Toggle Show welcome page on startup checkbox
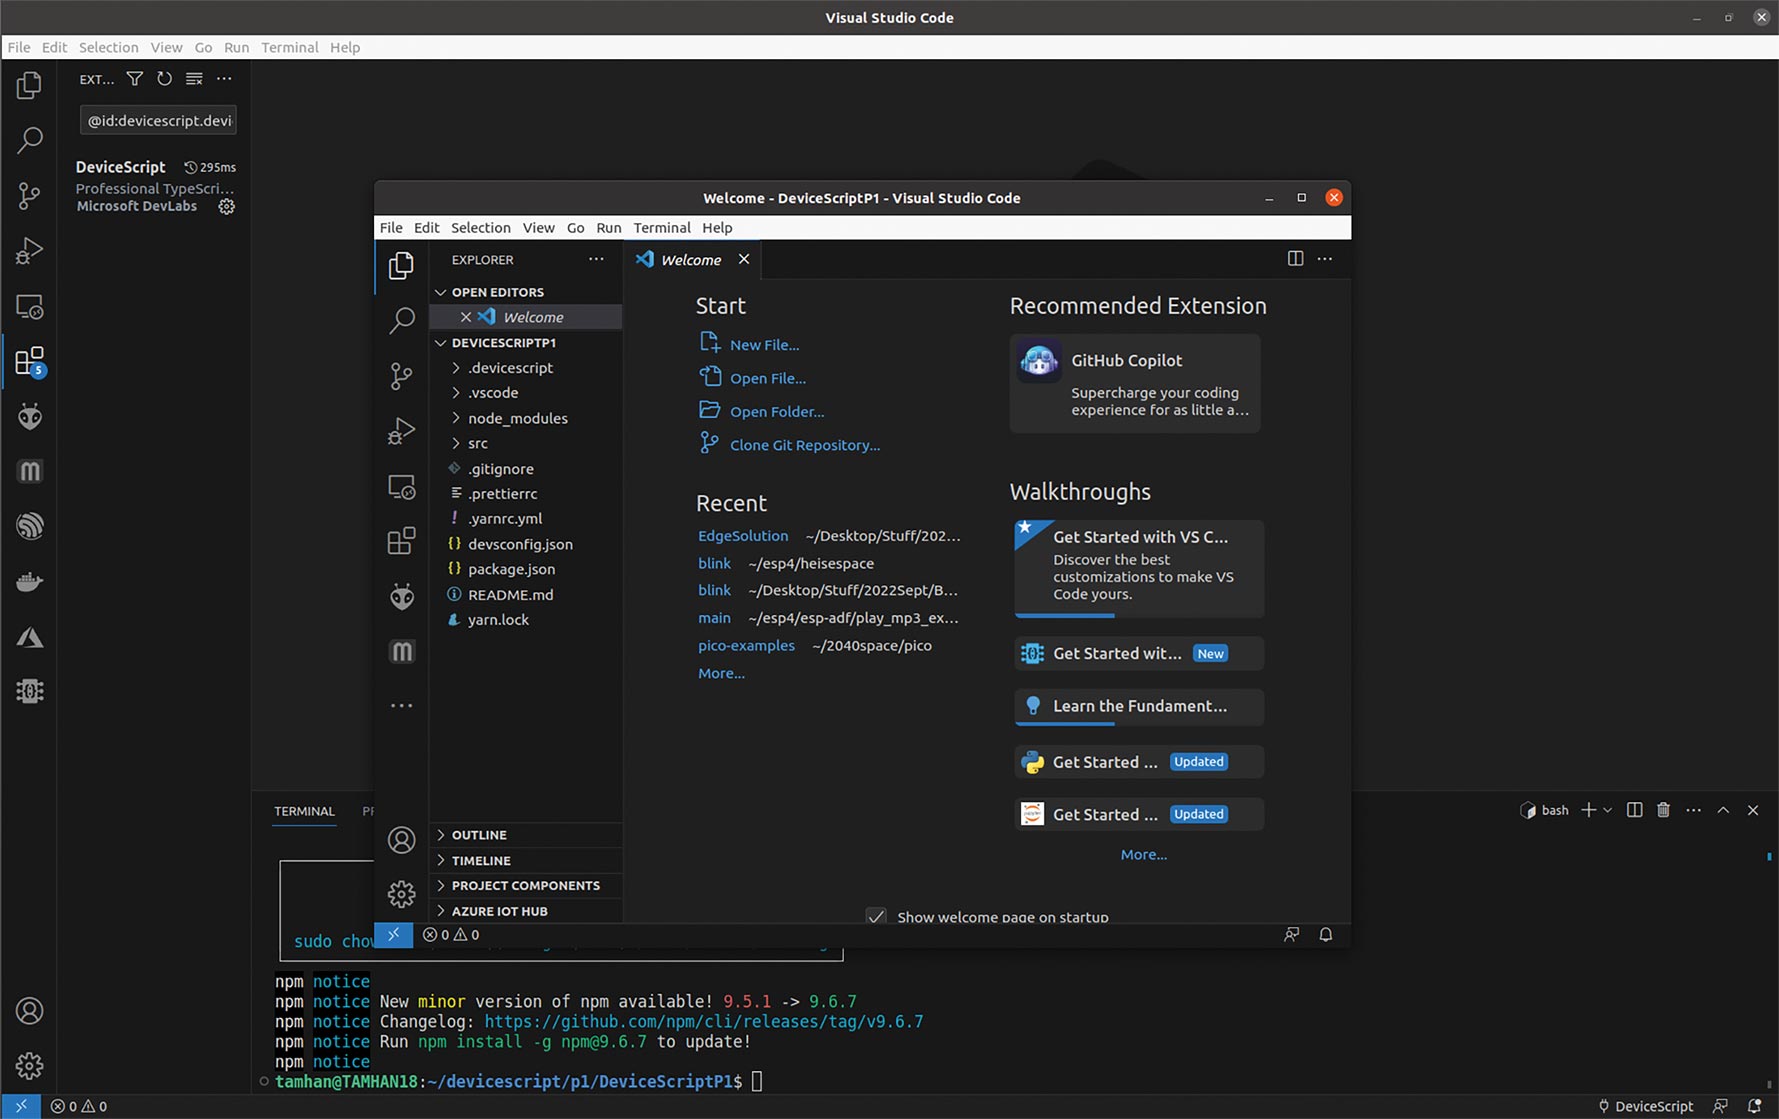The height and width of the screenshot is (1119, 1779). click(876, 917)
